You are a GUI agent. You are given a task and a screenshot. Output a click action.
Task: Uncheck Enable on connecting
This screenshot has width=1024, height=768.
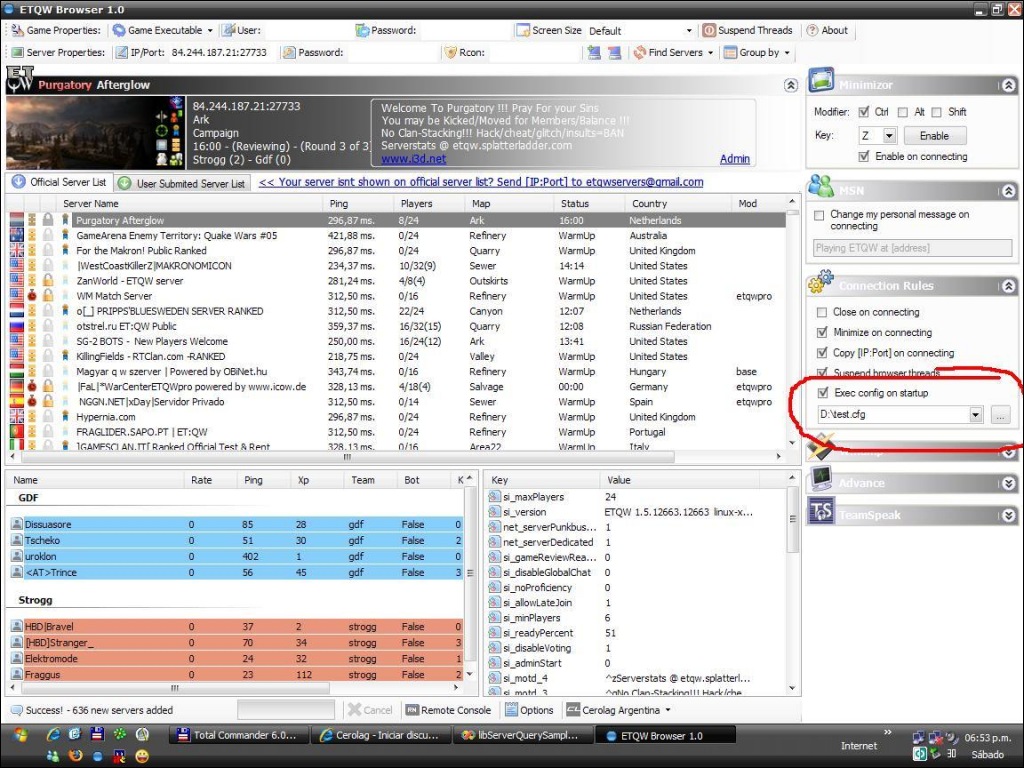coord(864,157)
